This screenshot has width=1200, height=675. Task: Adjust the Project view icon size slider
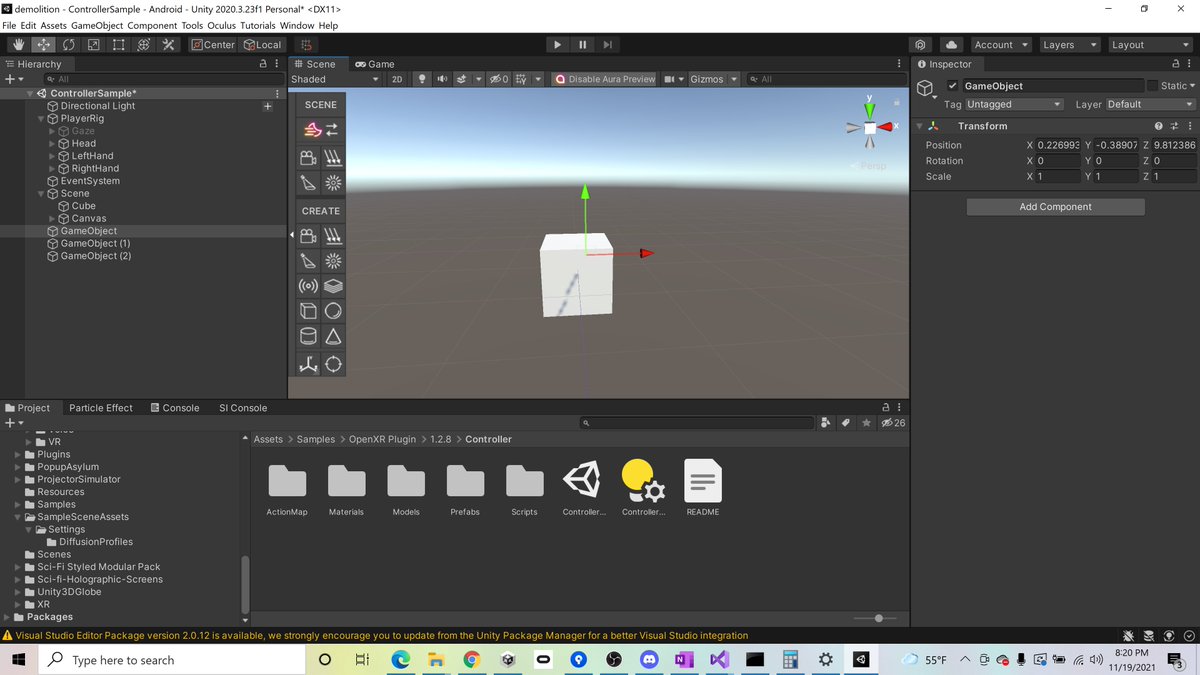point(878,618)
